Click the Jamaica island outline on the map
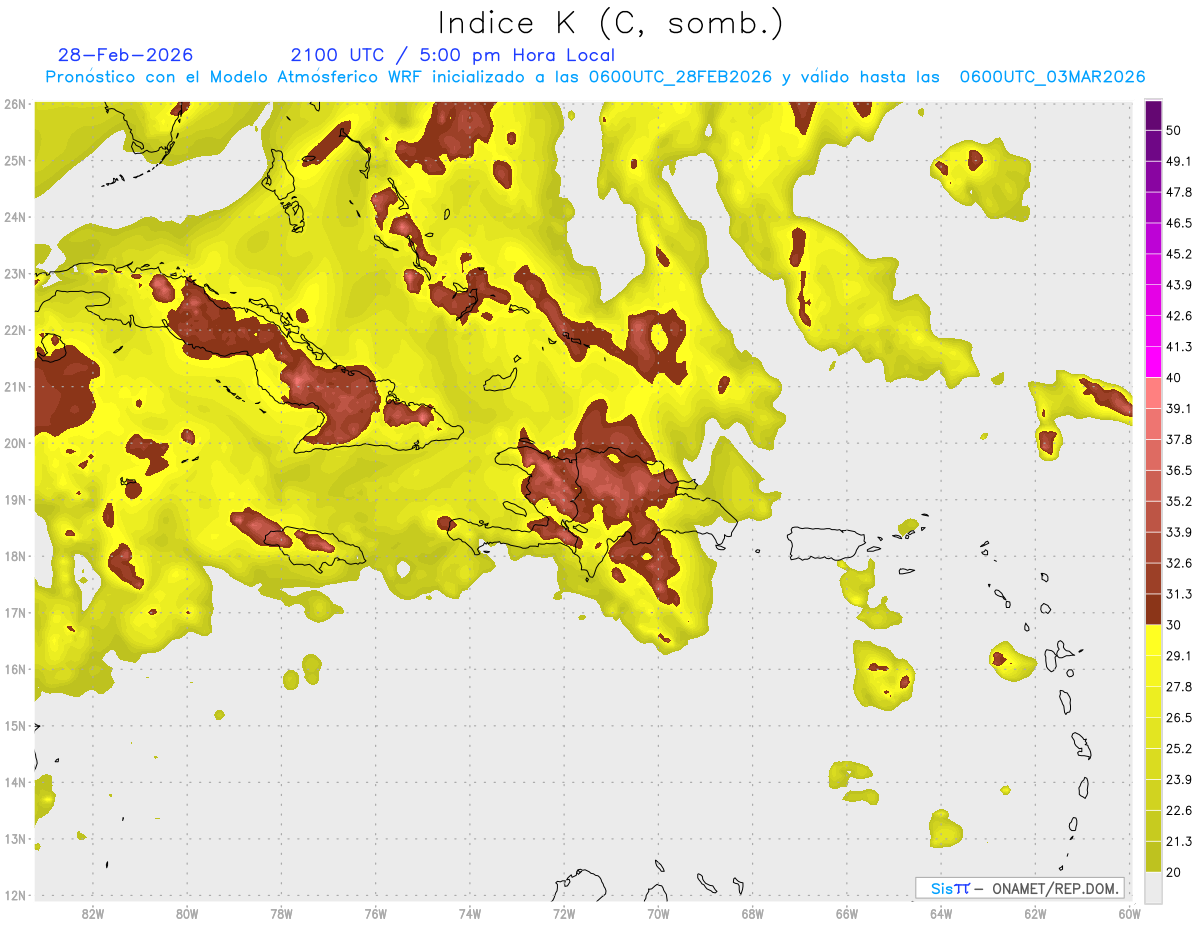This screenshot has width=1200, height=927. [314, 548]
